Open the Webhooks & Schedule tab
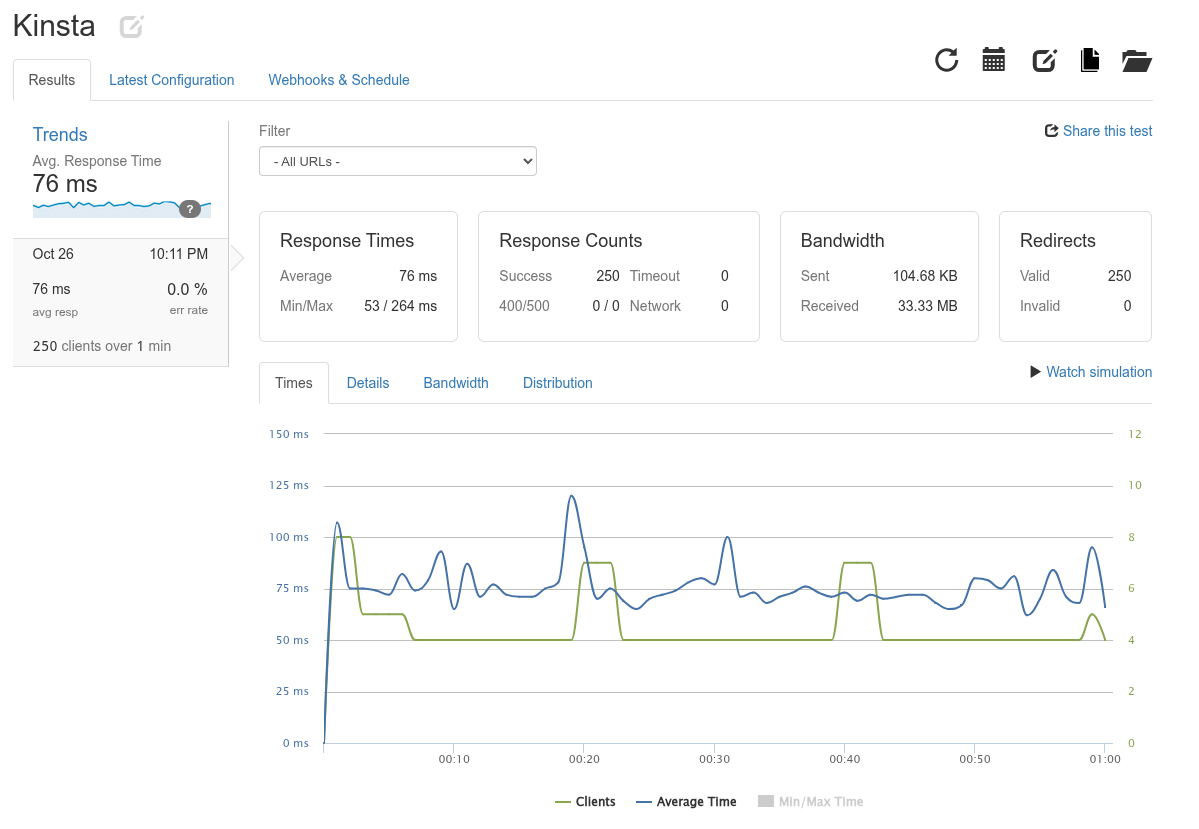Image resolution: width=1199 pixels, height=829 pixels. [338, 80]
